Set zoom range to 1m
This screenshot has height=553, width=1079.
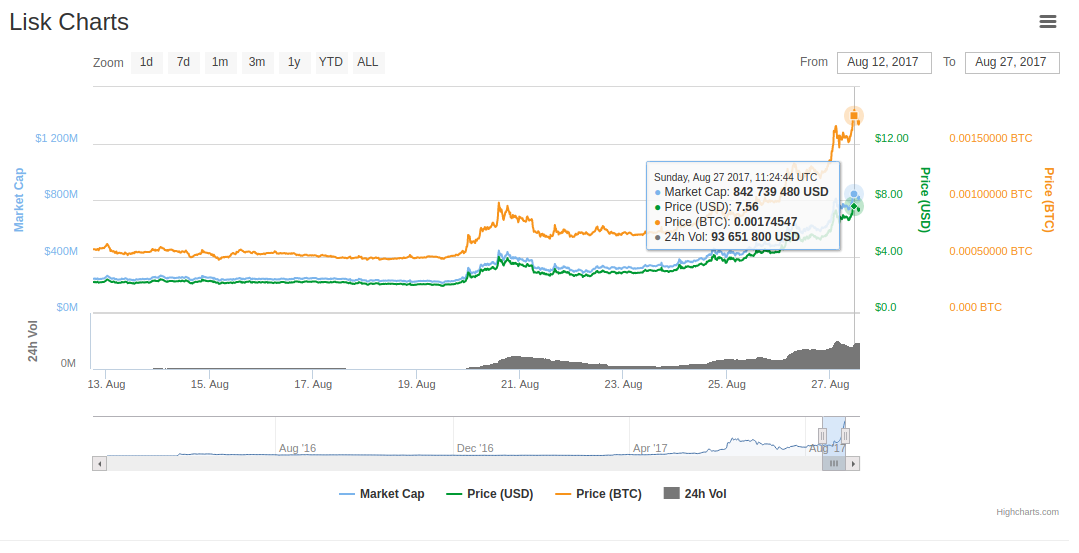220,63
